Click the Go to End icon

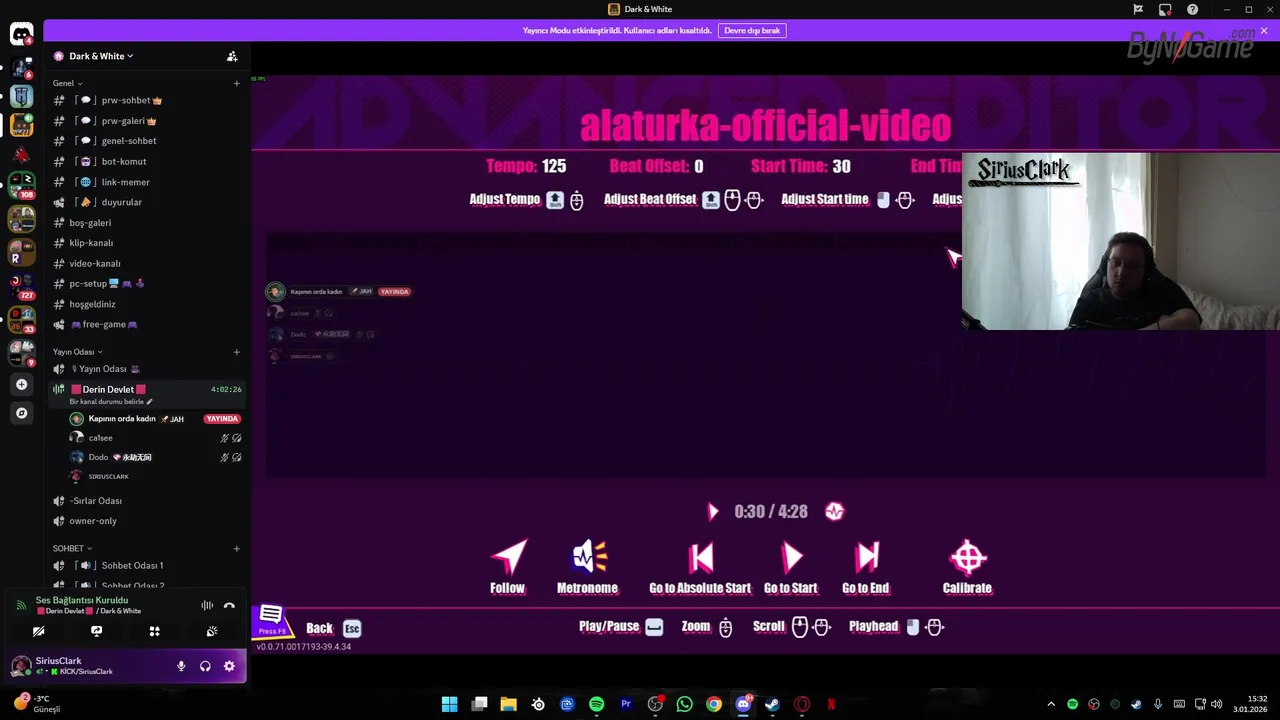(x=867, y=557)
